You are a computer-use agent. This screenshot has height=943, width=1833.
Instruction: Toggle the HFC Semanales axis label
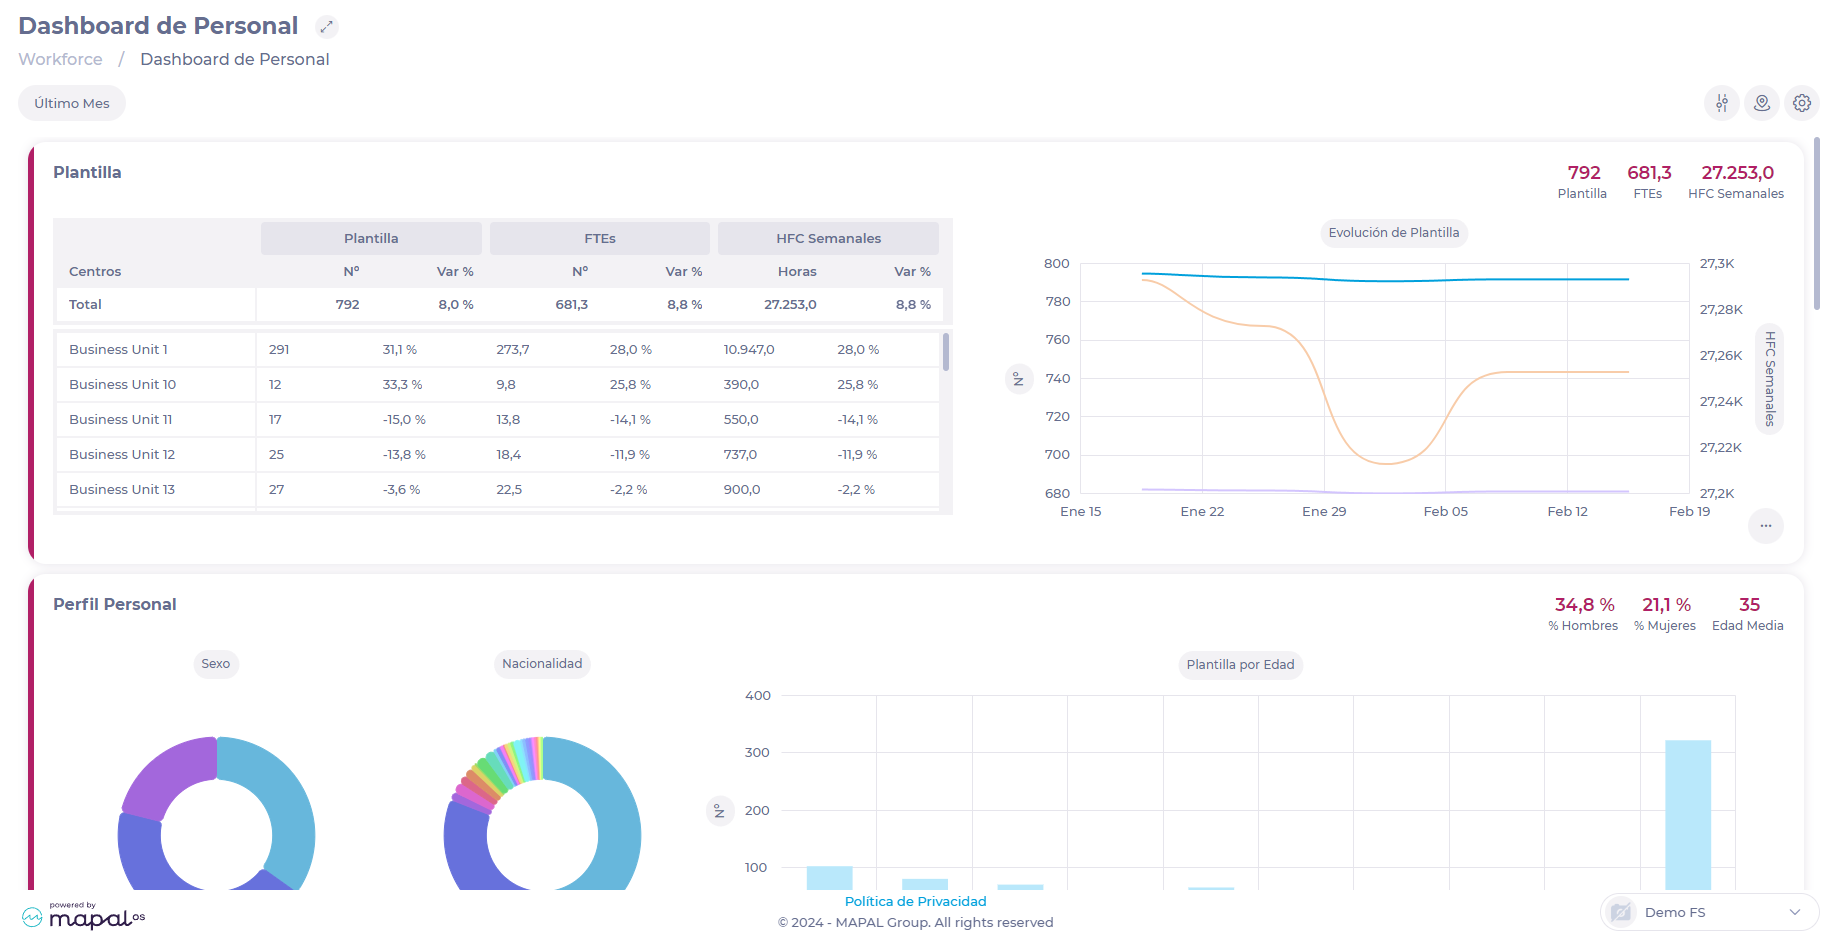coord(1769,379)
